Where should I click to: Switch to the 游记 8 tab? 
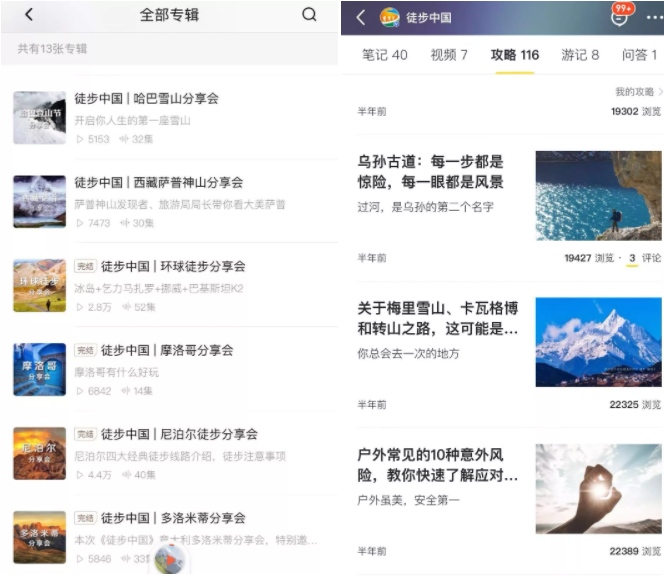click(580, 55)
